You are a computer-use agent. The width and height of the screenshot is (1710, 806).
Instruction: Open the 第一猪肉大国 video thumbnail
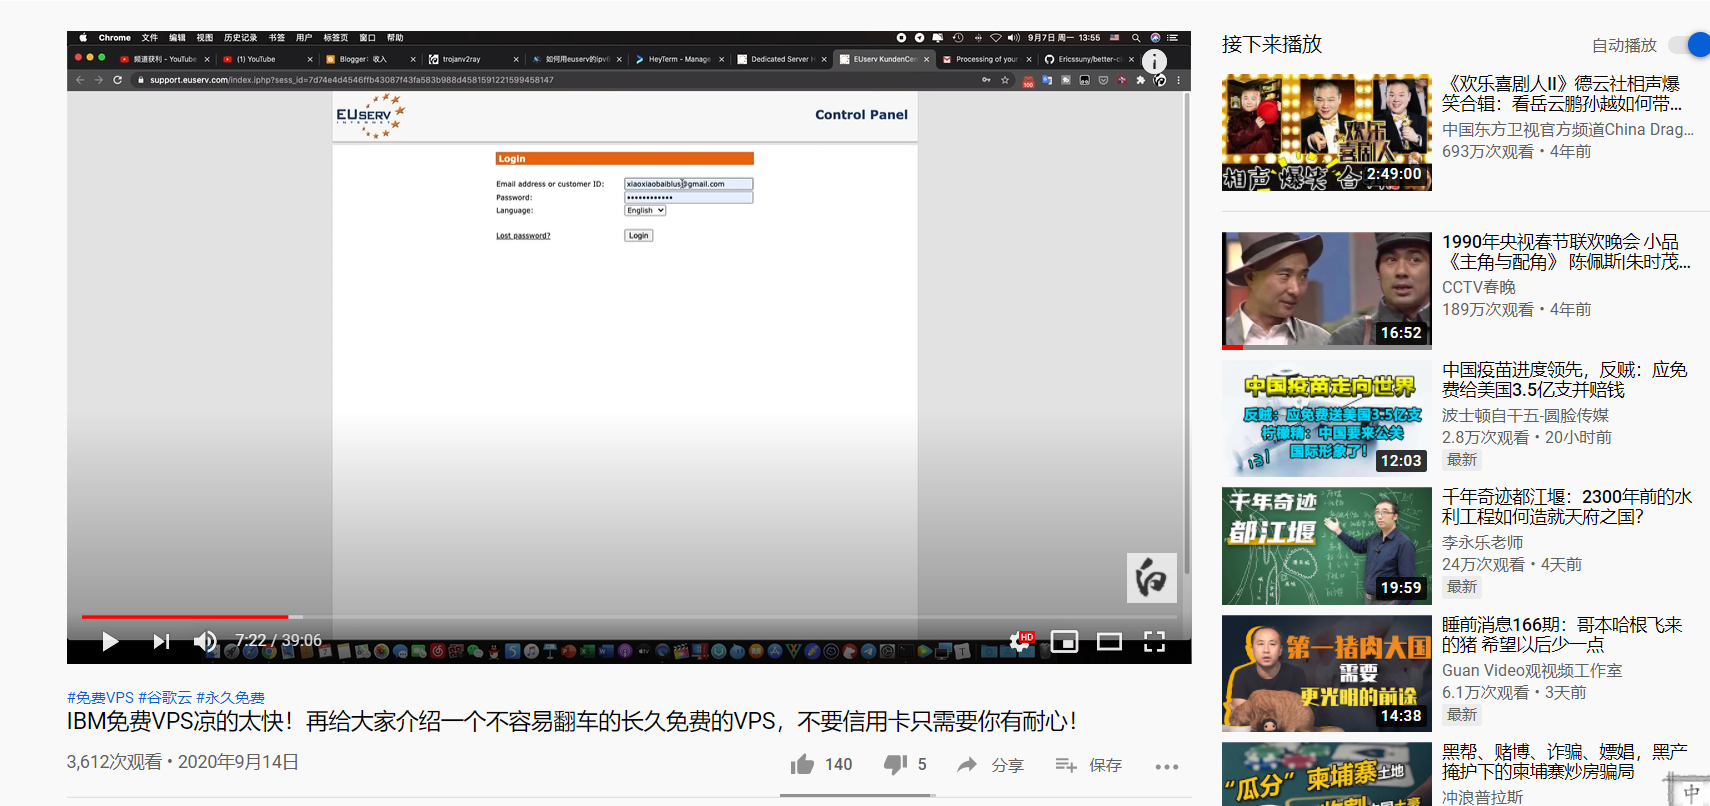[1327, 674]
